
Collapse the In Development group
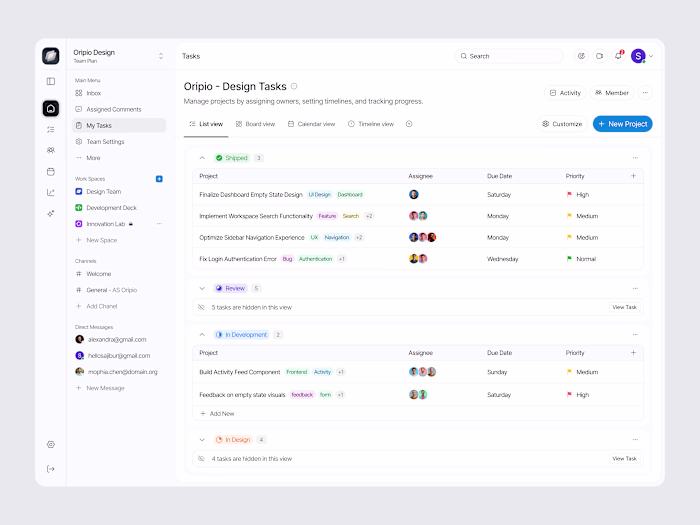(x=202, y=334)
